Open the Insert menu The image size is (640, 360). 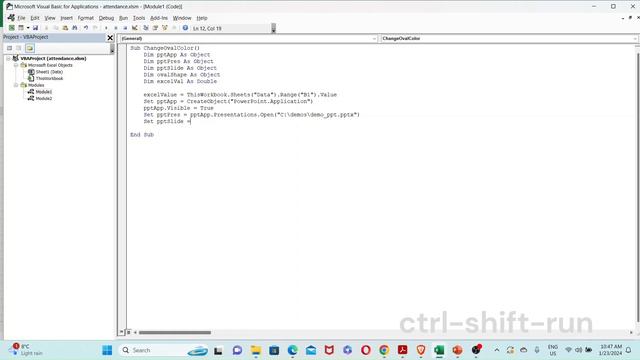coord(67,18)
